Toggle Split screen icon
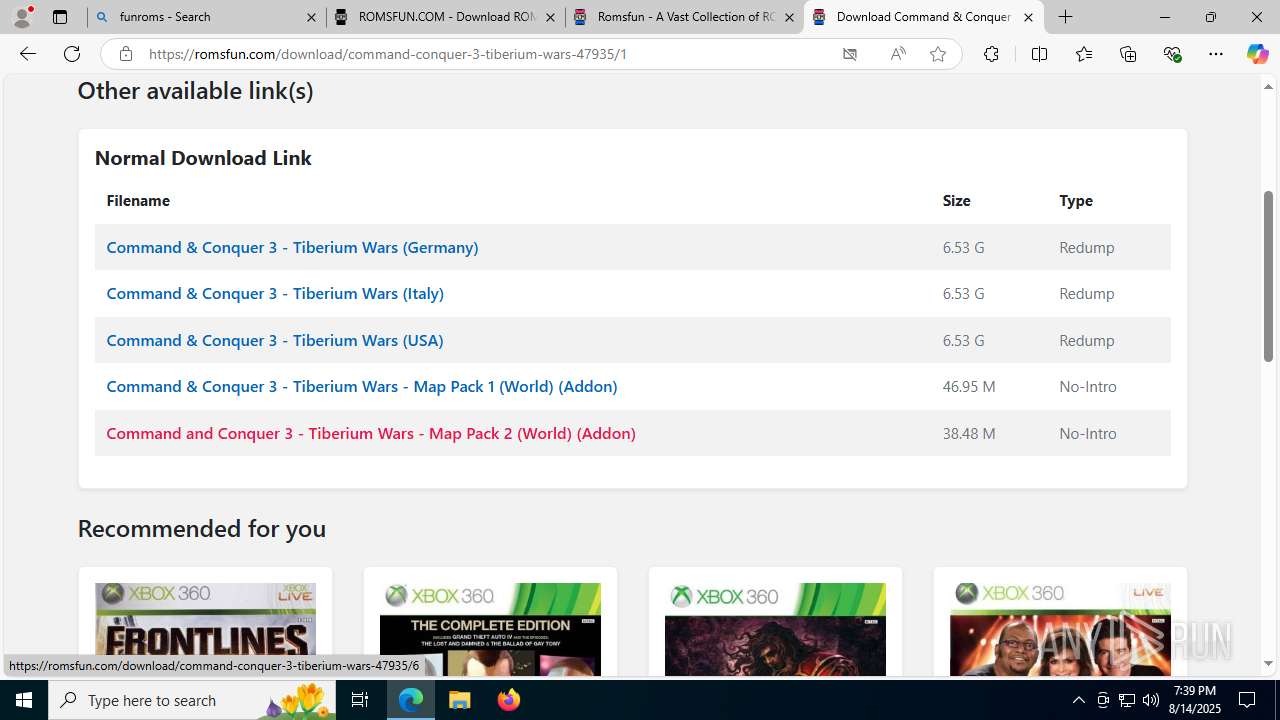This screenshot has height=720, width=1280. [1039, 54]
